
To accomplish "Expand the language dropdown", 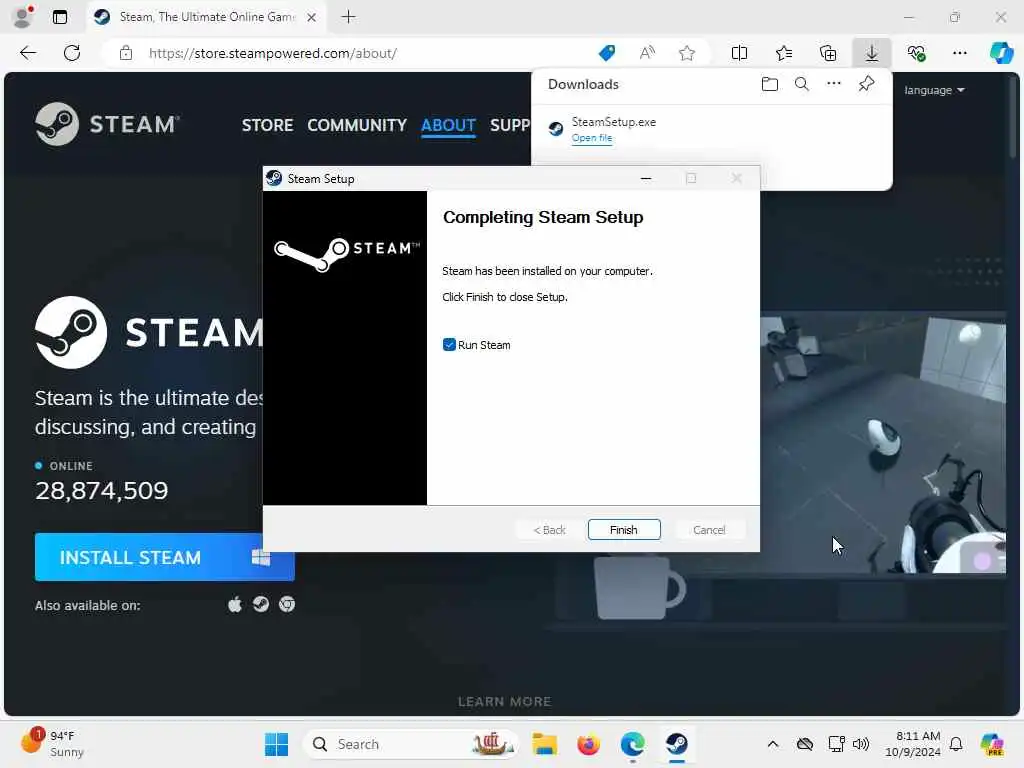I will tap(934, 90).
